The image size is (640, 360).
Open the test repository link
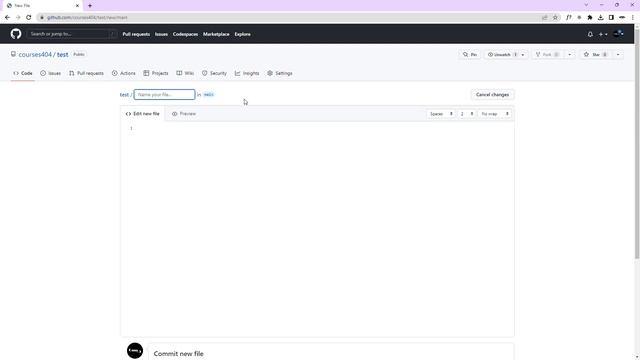62,54
